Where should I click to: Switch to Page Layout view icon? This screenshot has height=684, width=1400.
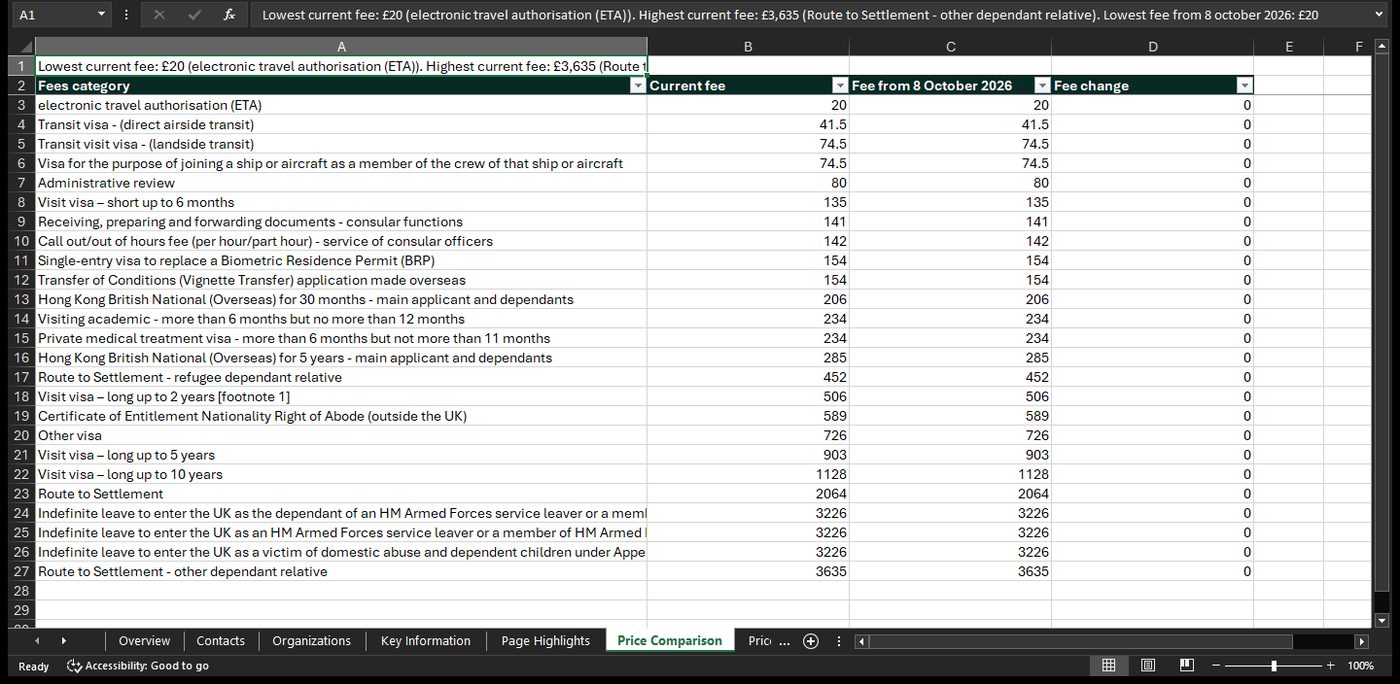(x=1148, y=665)
